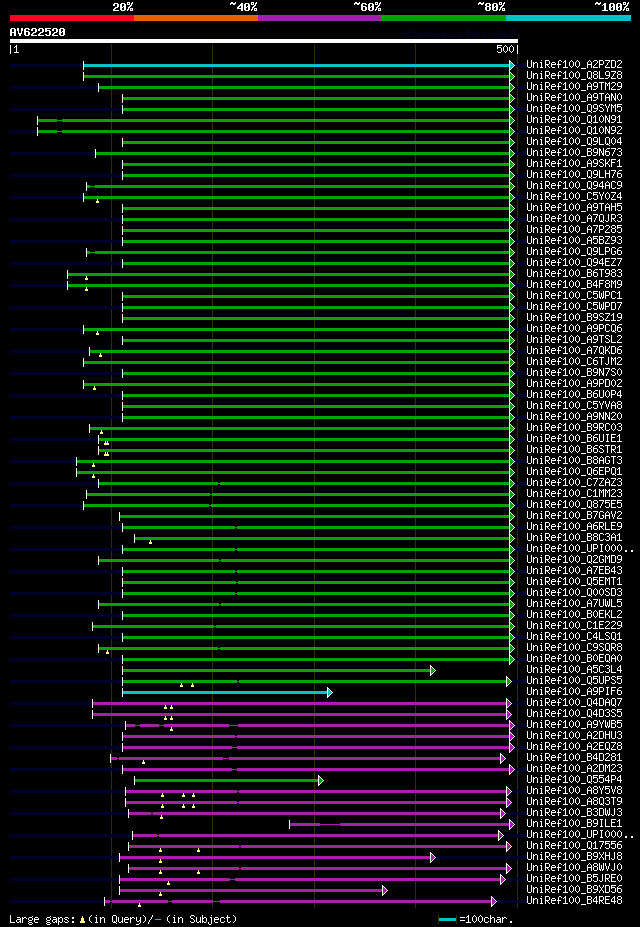The height and width of the screenshot is (927, 640).
Task: Click the UniRef100_B8C3A1 label
Action: click(574, 538)
